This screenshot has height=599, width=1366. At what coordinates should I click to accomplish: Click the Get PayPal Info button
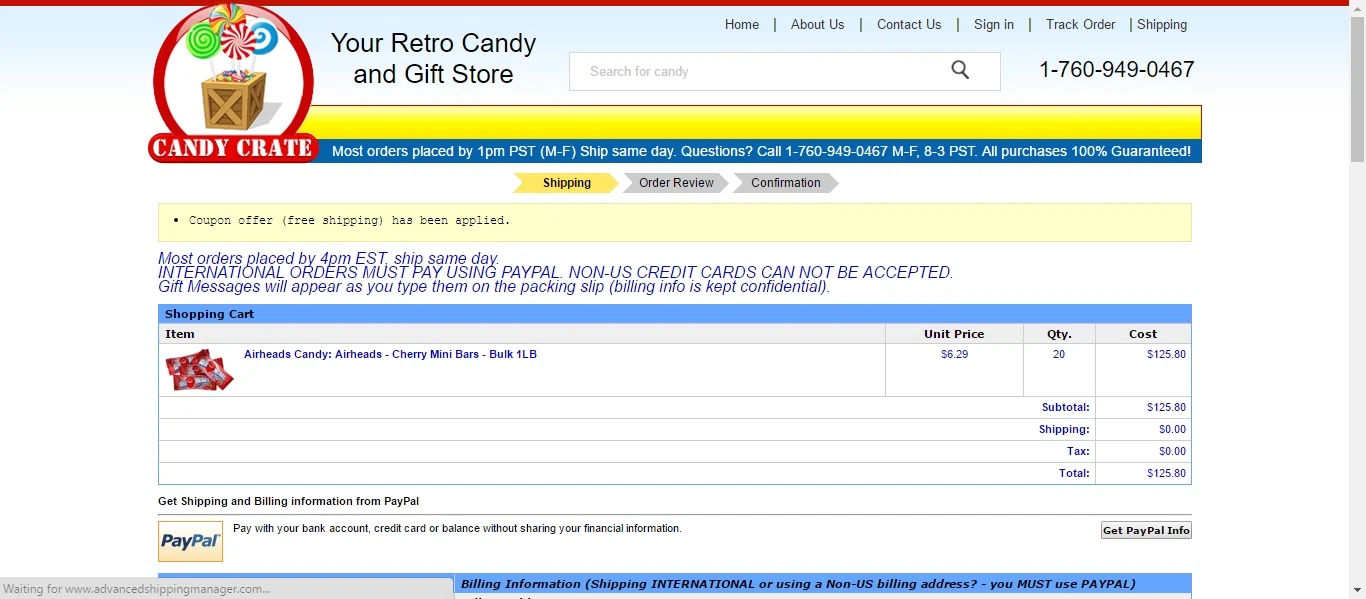pos(1146,530)
